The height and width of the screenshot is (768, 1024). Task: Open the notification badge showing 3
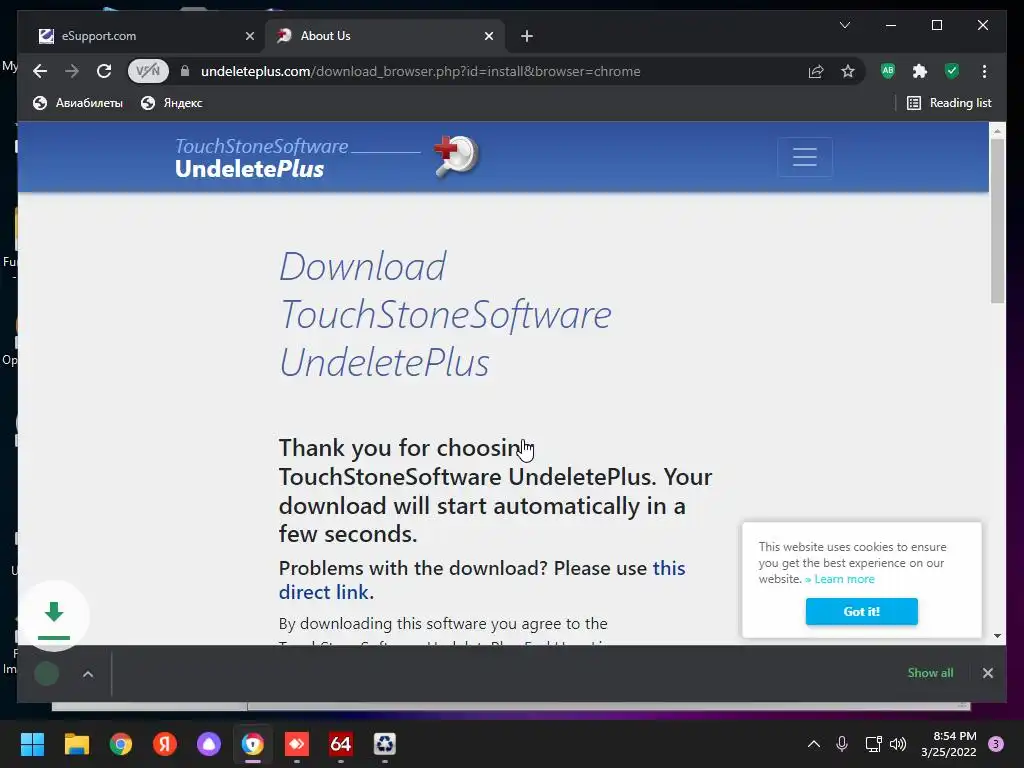(x=996, y=744)
